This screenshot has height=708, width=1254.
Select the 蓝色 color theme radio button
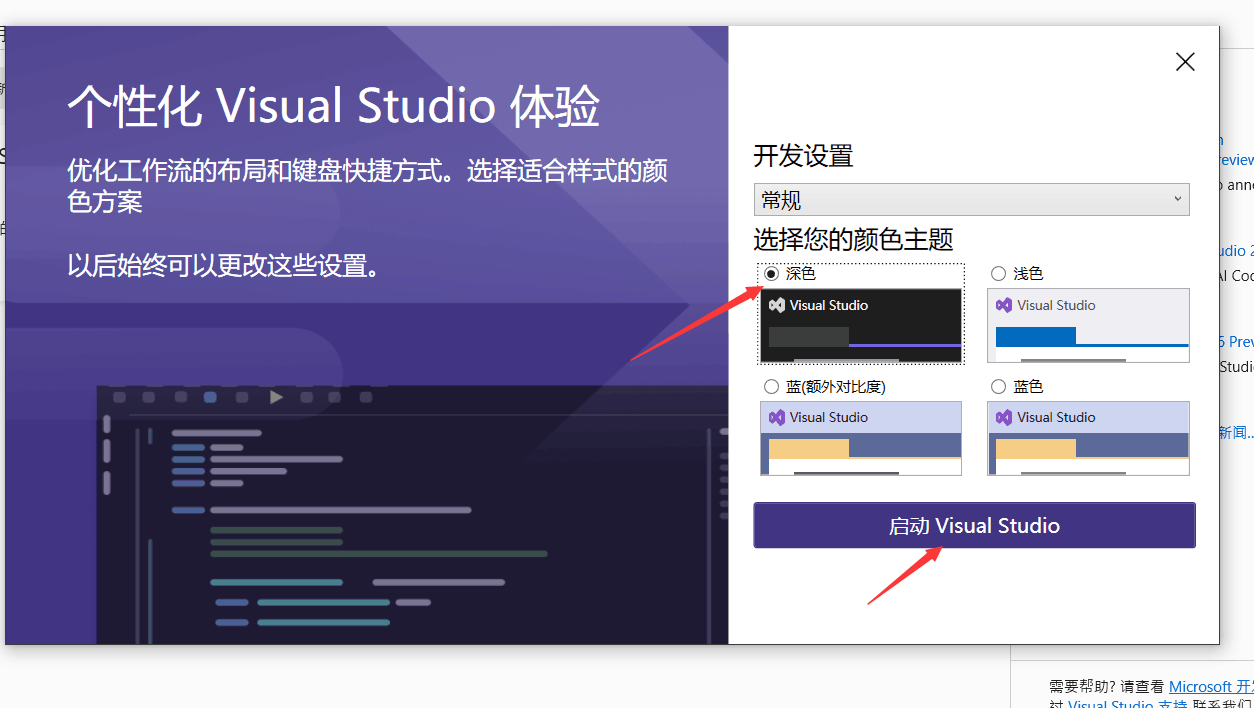point(998,386)
